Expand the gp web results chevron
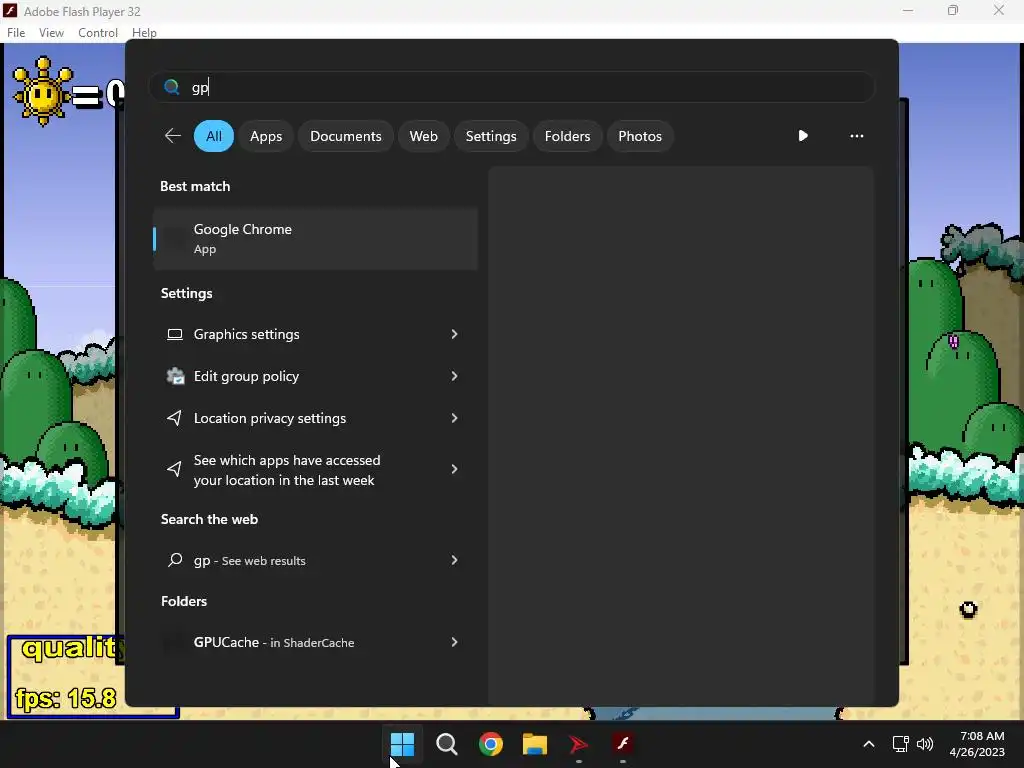 click(455, 560)
